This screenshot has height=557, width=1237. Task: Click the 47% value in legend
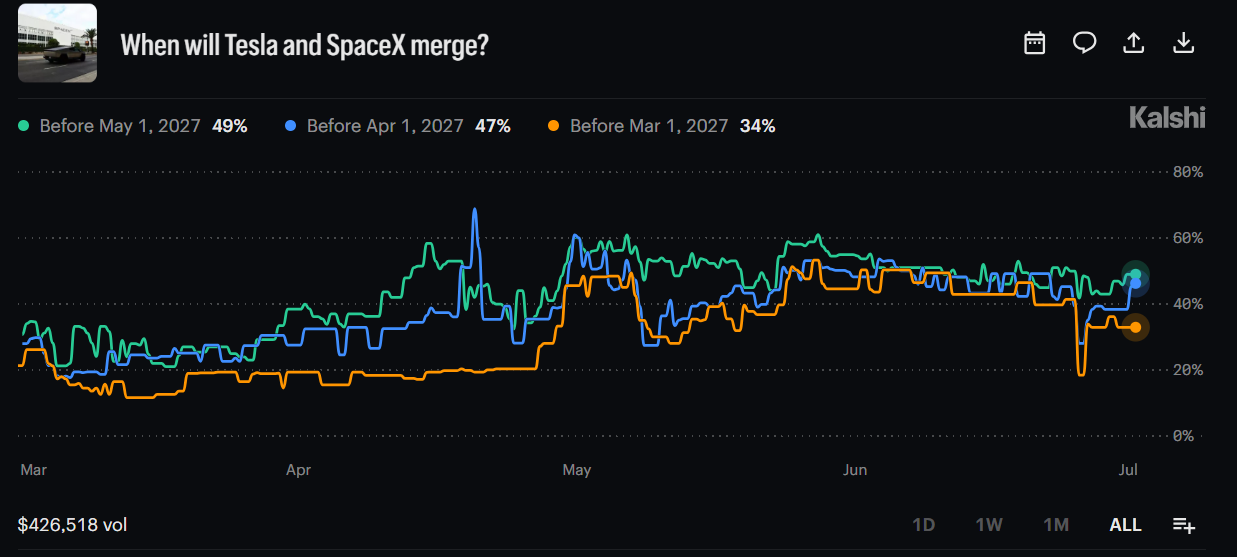coord(493,126)
